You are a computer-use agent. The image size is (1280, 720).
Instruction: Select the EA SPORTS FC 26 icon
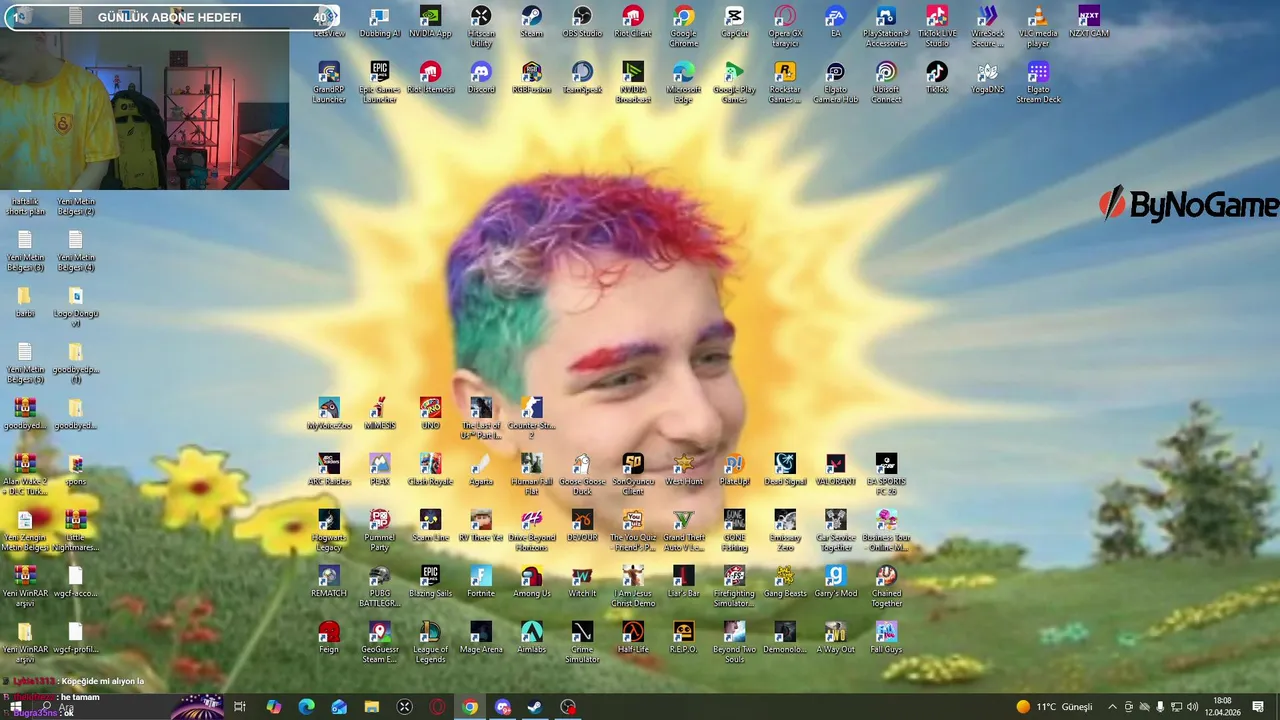pyautogui.click(x=886, y=475)
